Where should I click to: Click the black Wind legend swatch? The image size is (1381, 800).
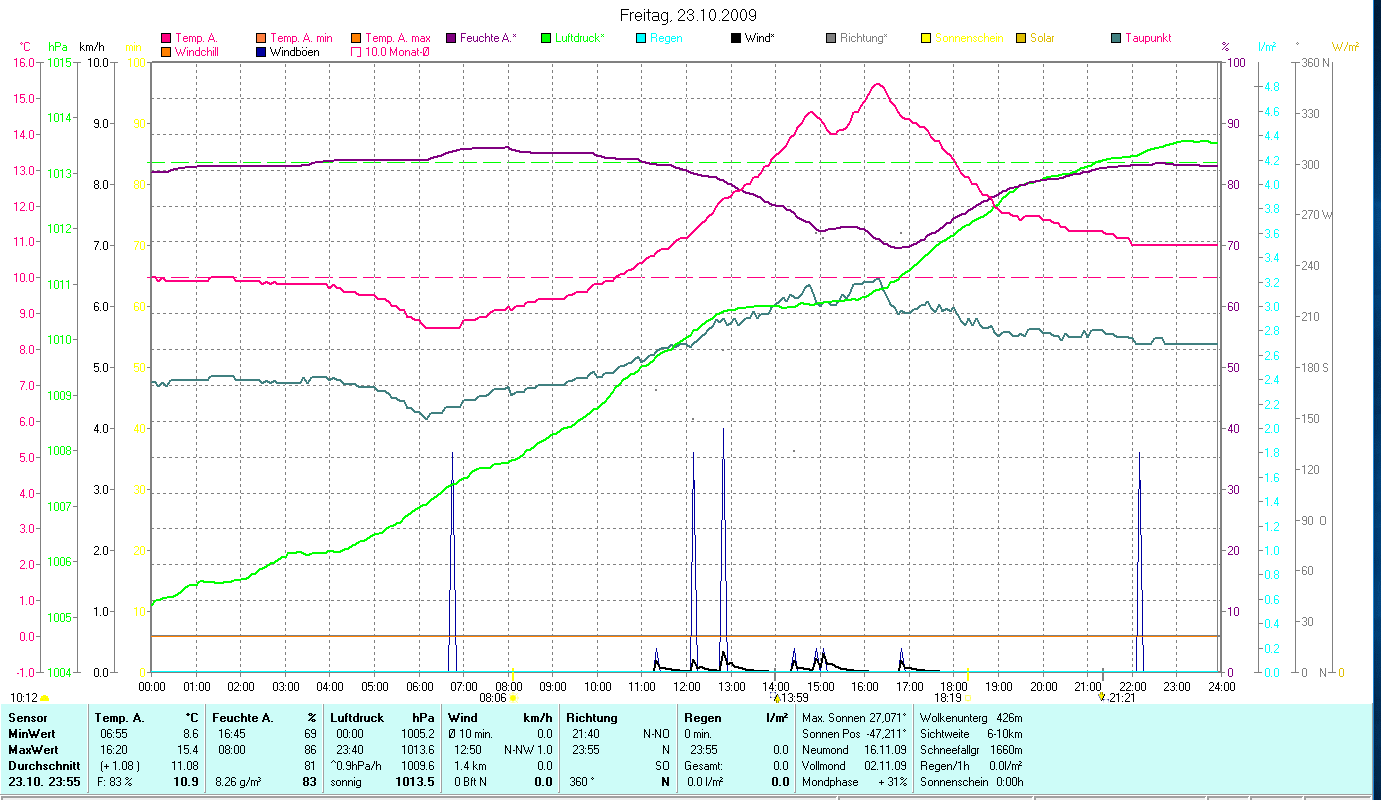coord(736,39)
